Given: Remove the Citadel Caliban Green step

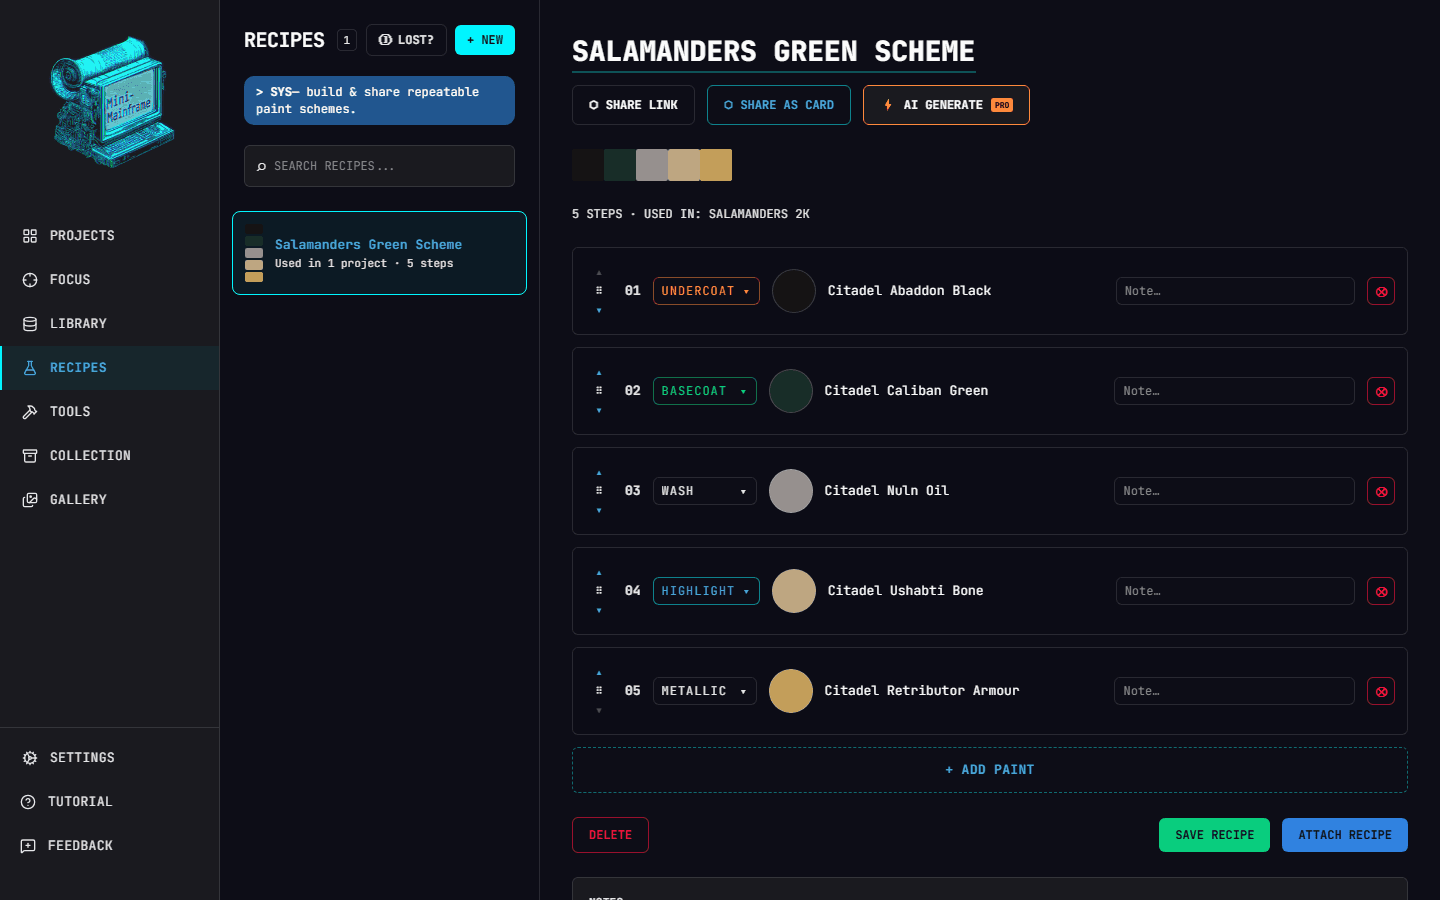Looking at the screenshot, I should click(x=1381, y=391).
